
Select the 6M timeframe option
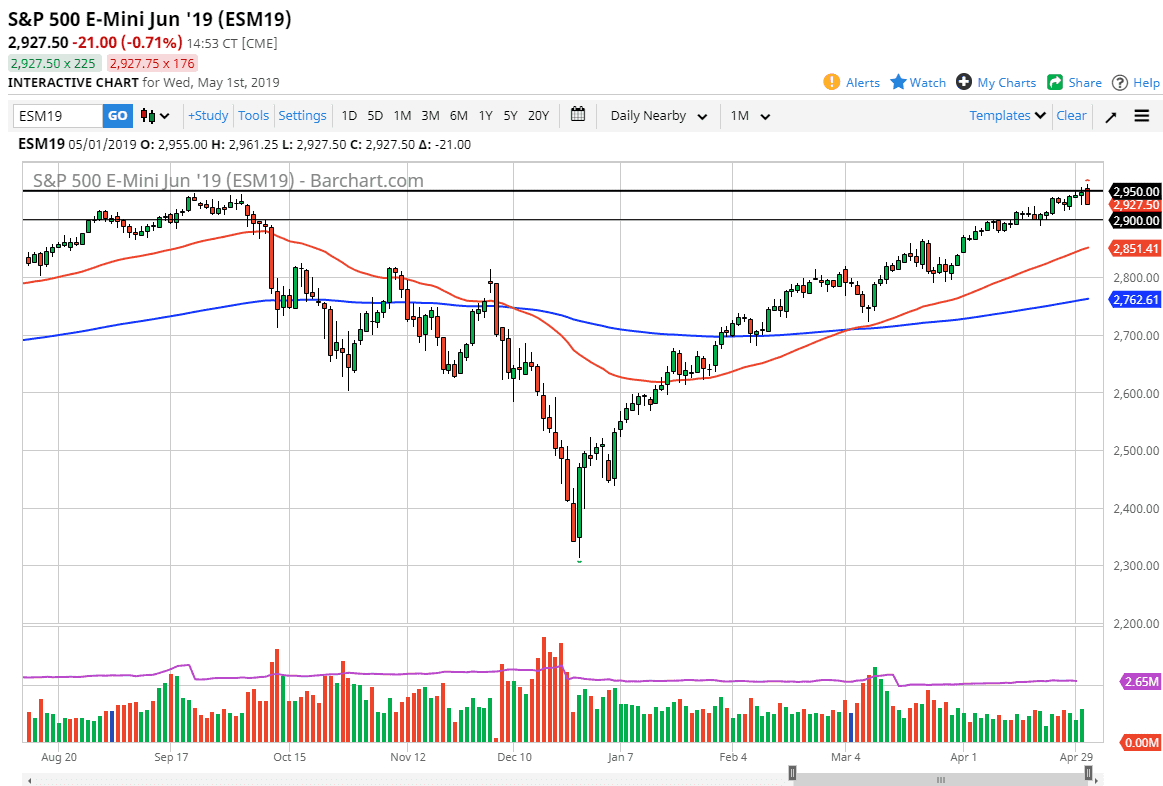(x=458, y=115)
